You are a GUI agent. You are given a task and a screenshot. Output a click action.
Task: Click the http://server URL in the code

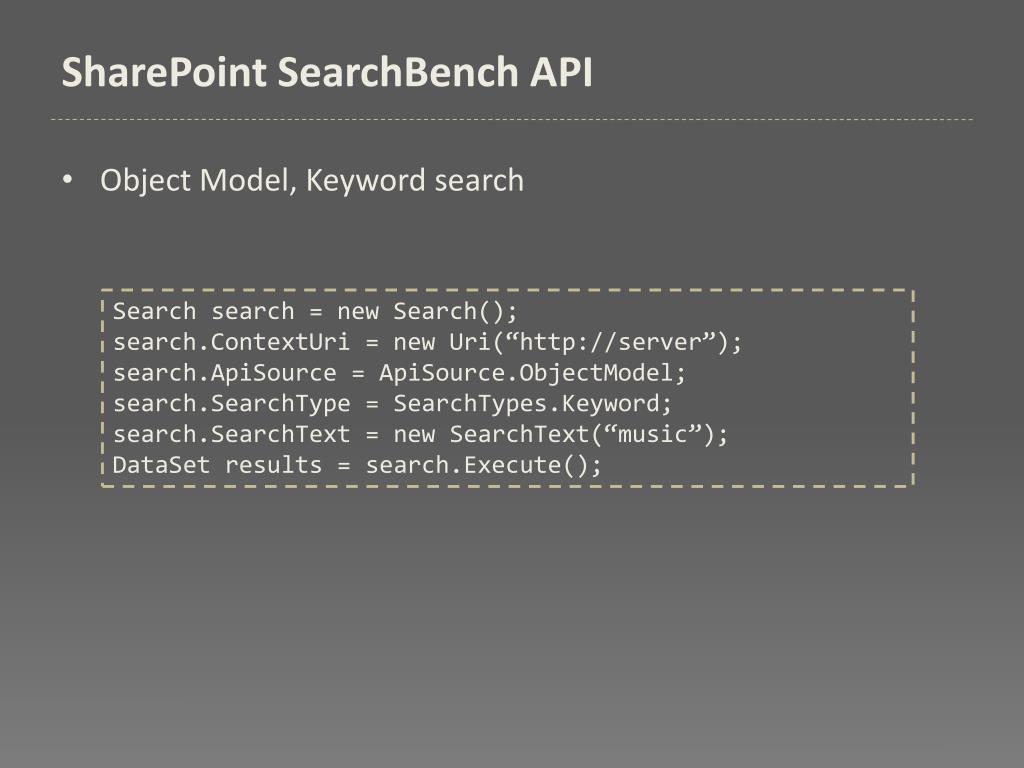point(616,342)
